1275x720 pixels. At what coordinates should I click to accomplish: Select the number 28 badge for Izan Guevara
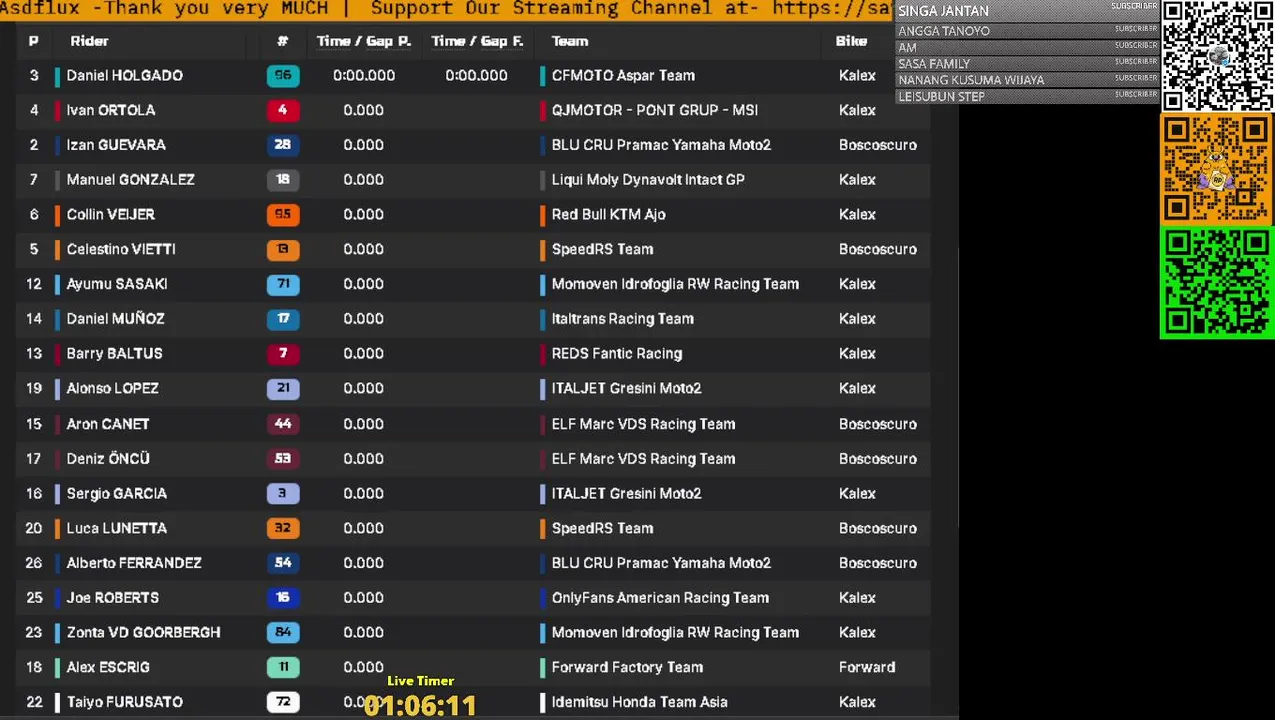point(283,145)
